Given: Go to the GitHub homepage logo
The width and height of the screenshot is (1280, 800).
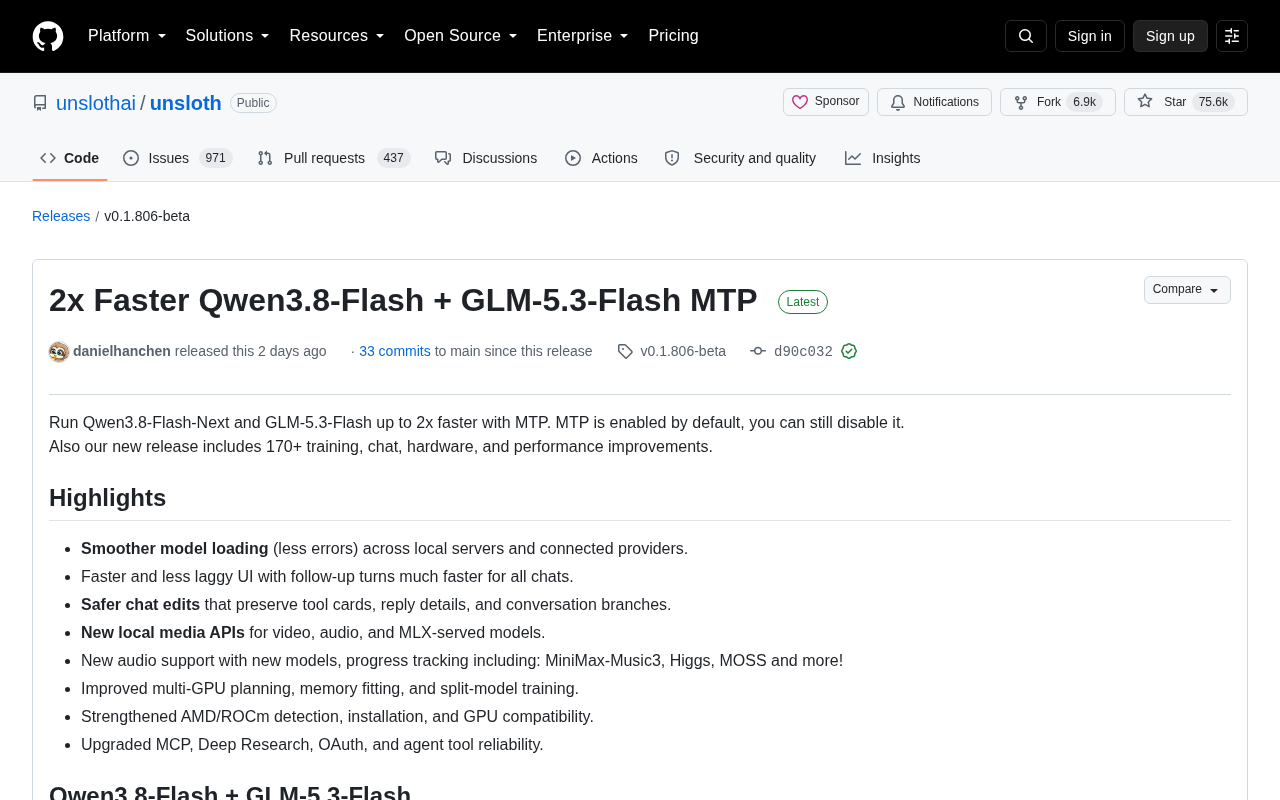Looking at the screenshot, I should click(48, 36).
